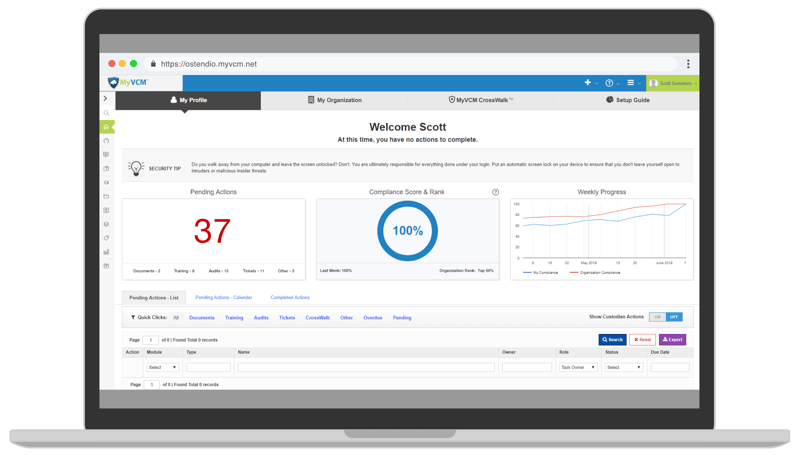Screen dimensions: 800x455
Task: Filter by Other quick click
Action: (x=346, y=318)
